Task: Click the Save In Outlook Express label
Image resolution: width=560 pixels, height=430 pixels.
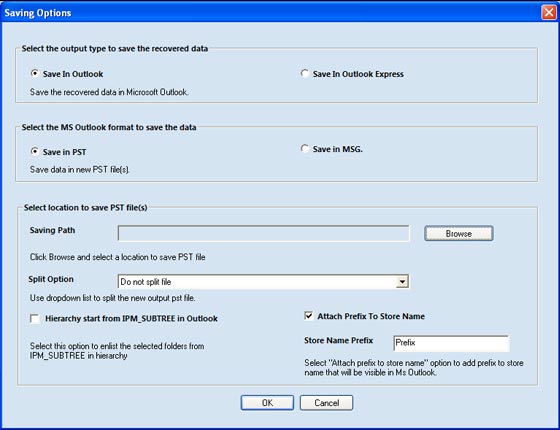Action: (358, 74)
